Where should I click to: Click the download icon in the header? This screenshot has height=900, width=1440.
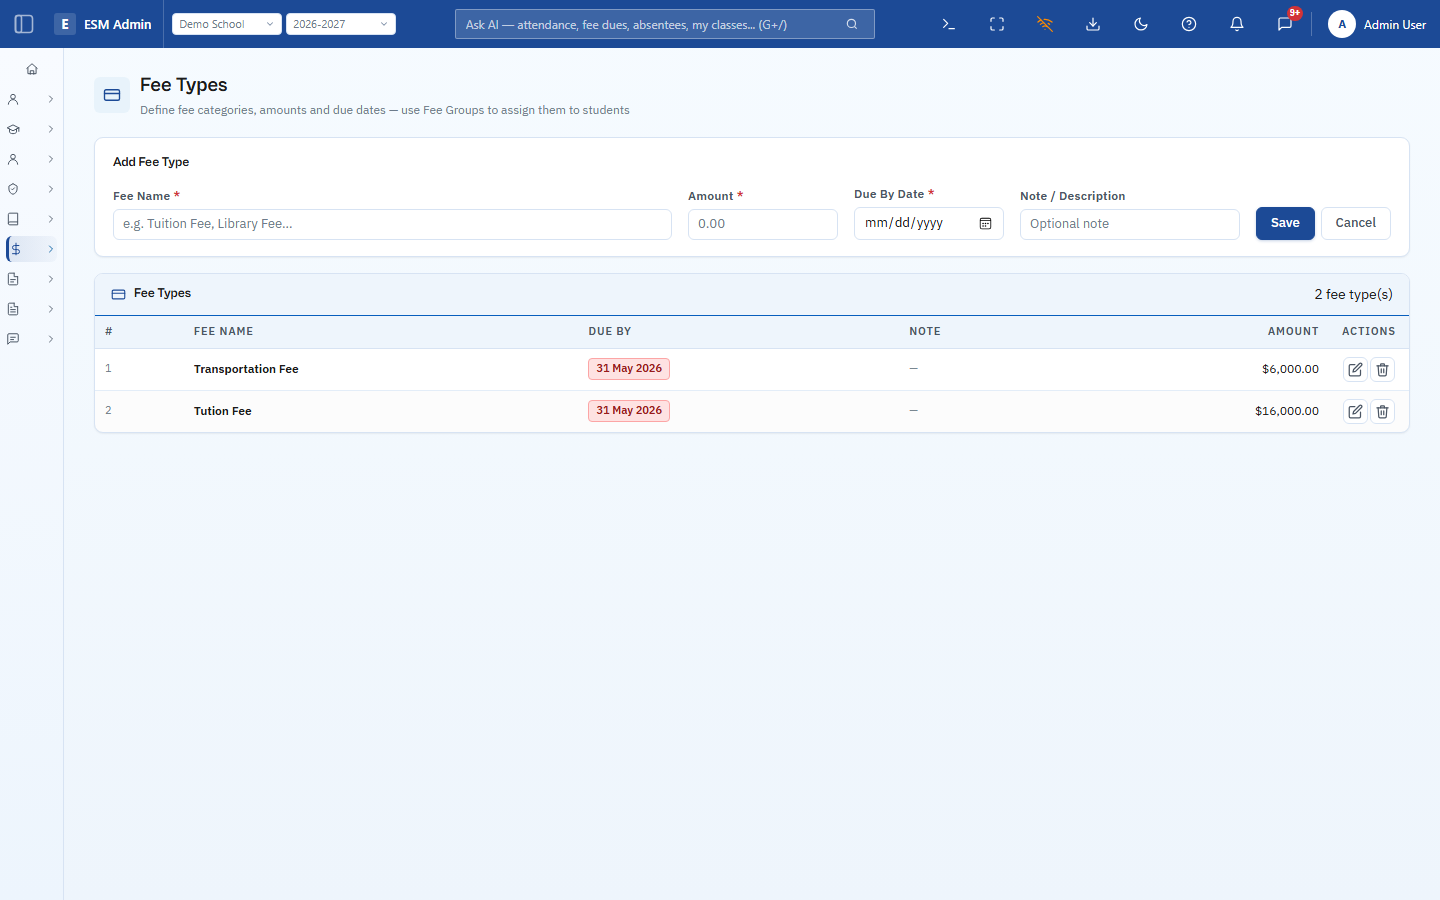(x=1093, y=24)
